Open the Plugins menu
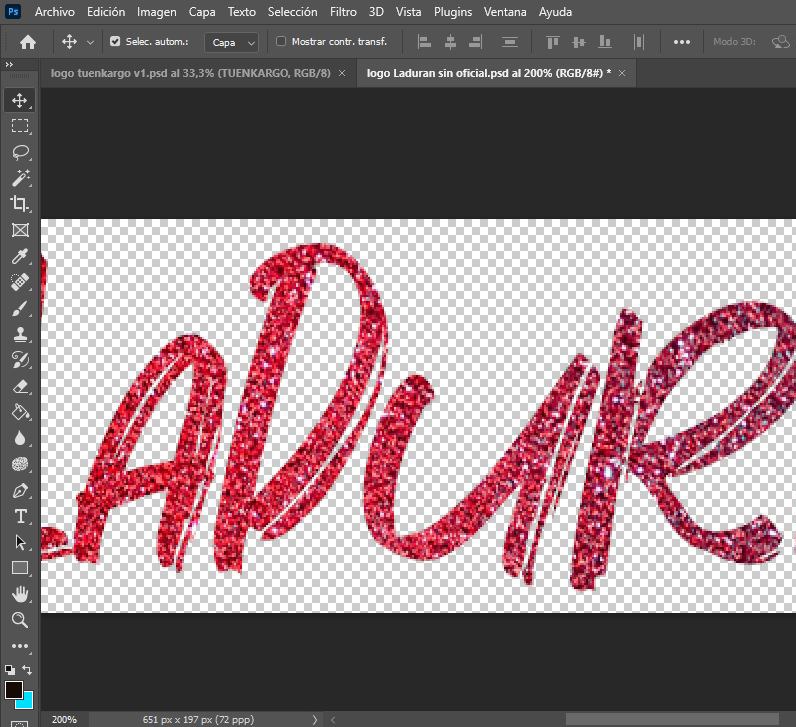The width and height of the screenshot is (796, 727). [x=453, y=12]
